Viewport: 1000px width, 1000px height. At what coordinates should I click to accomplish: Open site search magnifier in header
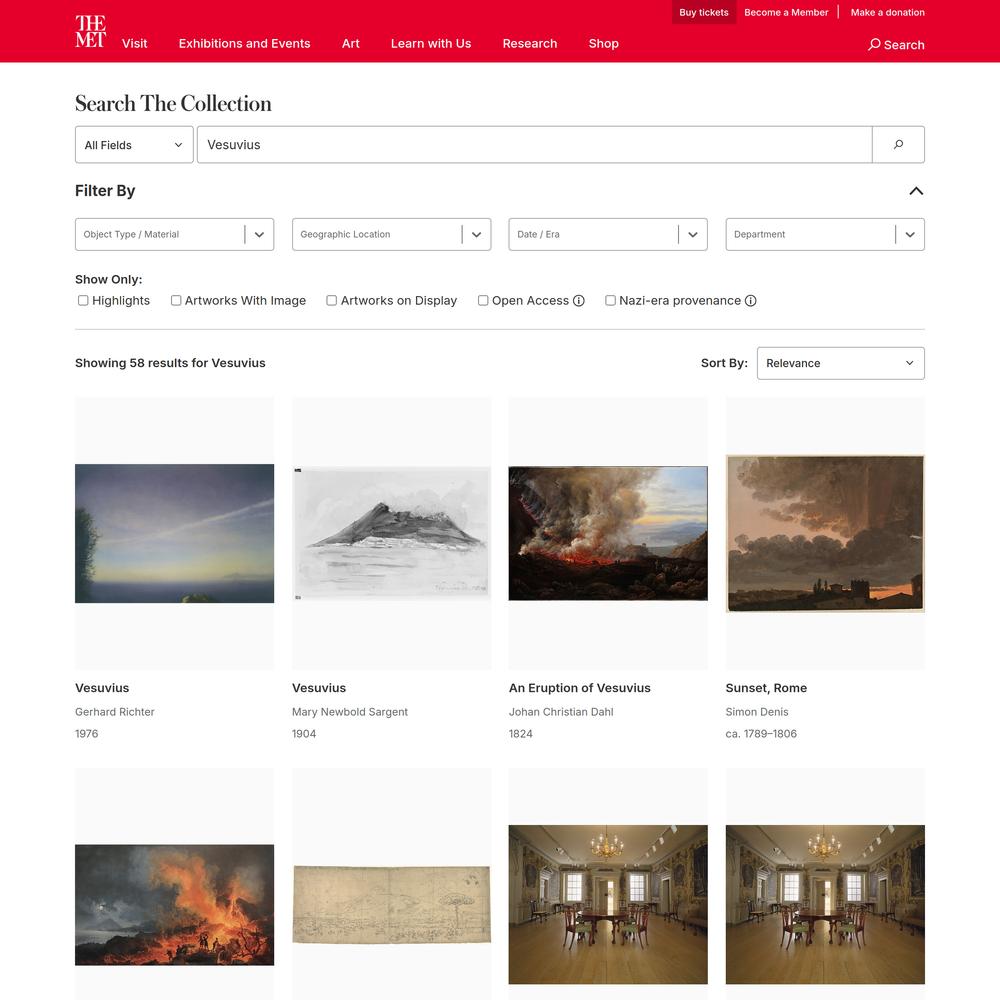click(x=896, y=45)
